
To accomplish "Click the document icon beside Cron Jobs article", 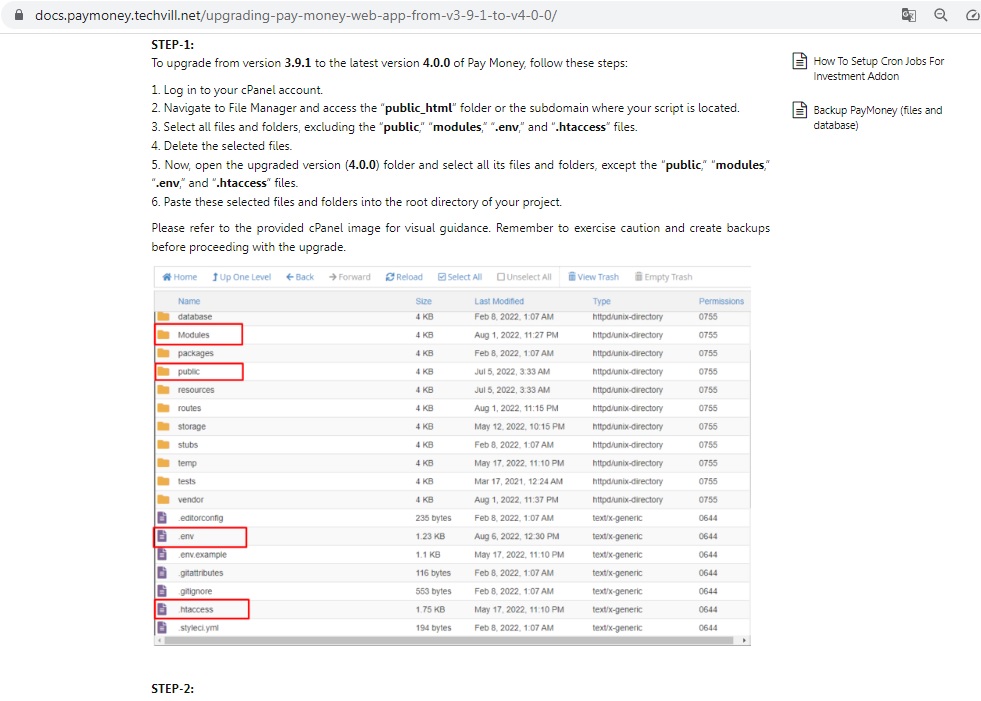I will point(800,61).
